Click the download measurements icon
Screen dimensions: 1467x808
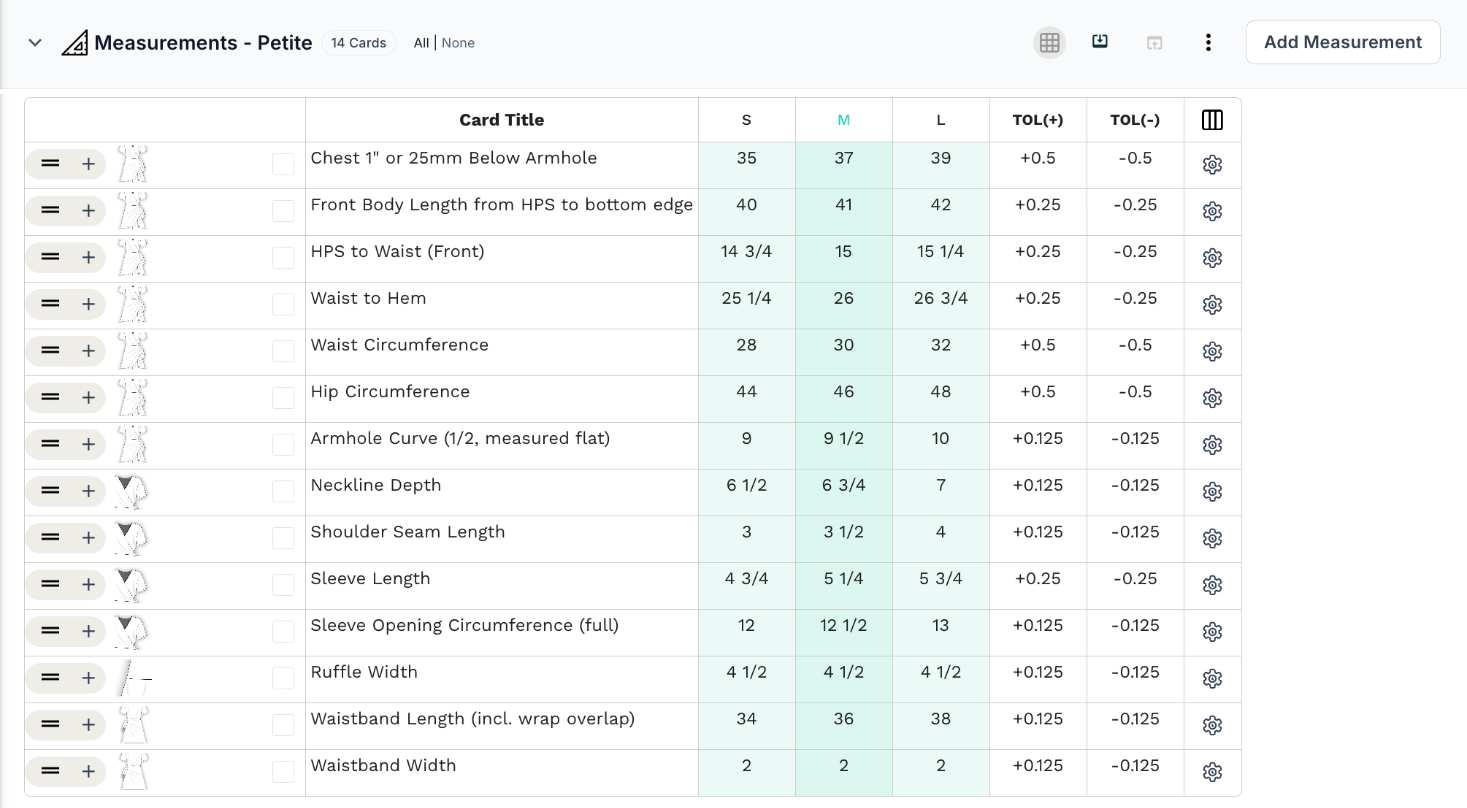coord(1100,42)
